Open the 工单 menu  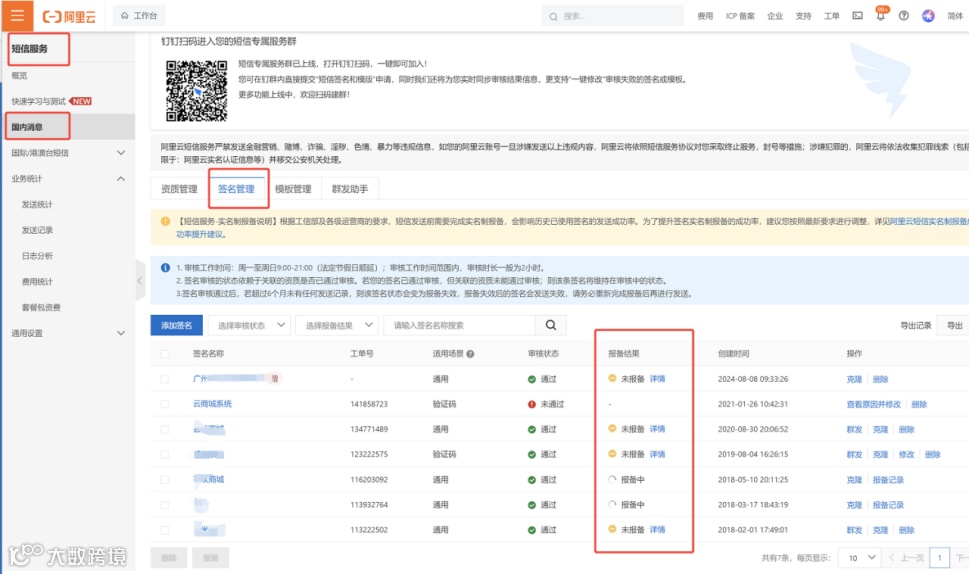click(x=832, y=16)
